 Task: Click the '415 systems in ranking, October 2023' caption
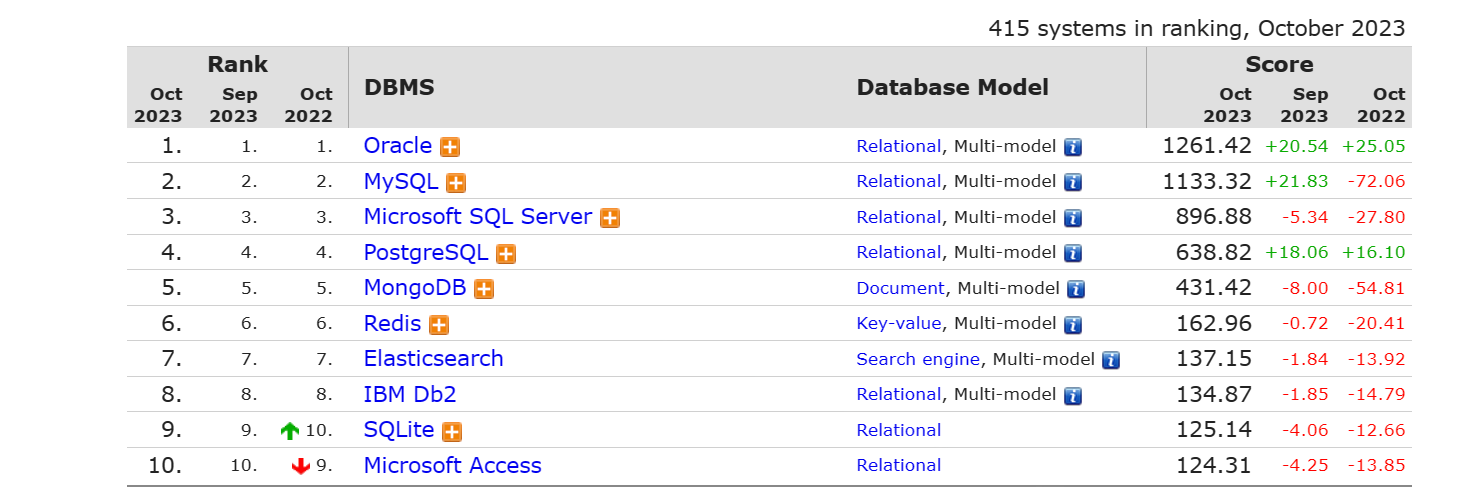1197,29
